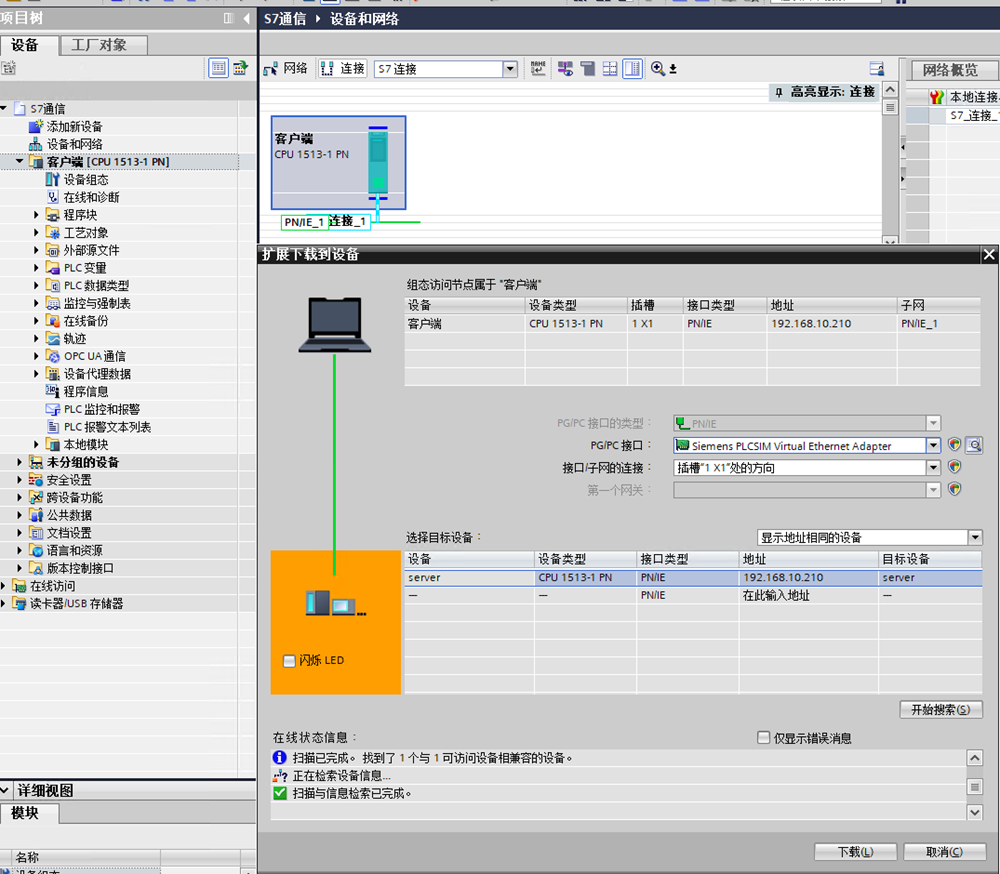Click the 连接 (Connections) toolbar button
The height and width of the screenshot is (874, 1000).
click(x=342, y=69)
